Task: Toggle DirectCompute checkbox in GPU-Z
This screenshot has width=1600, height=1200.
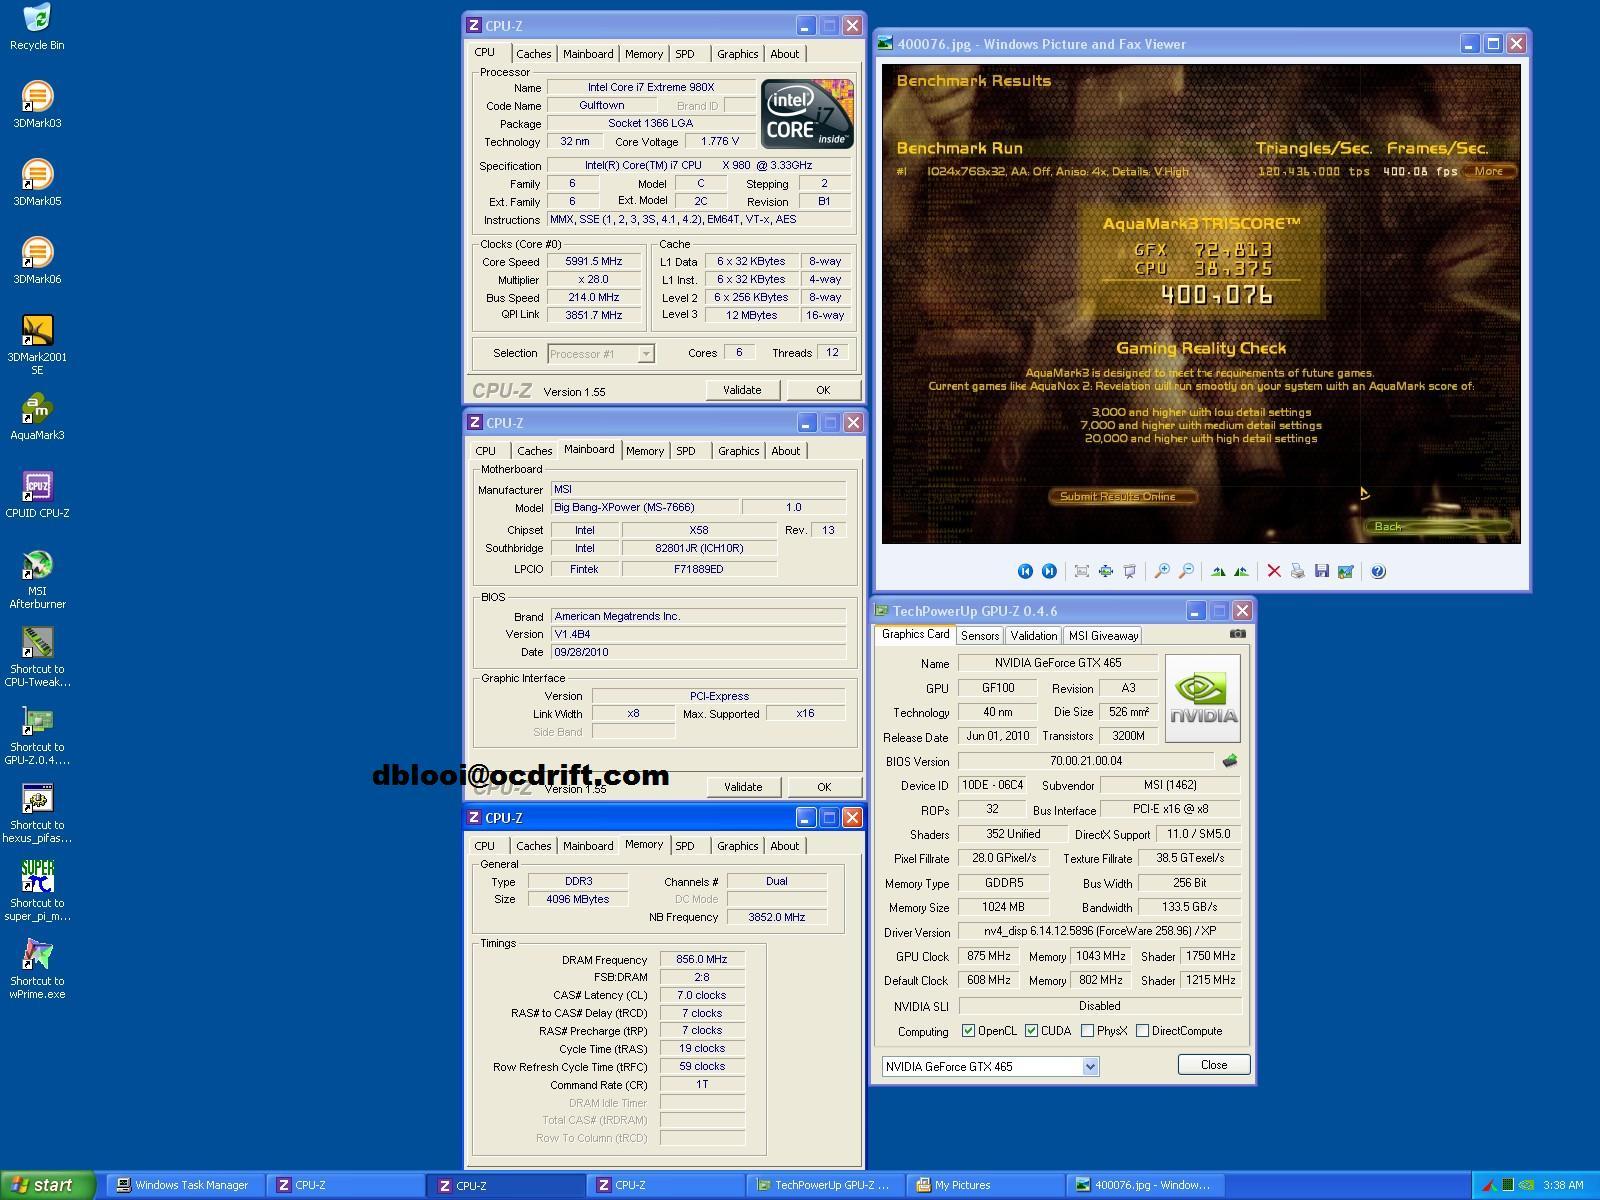Action: click(x=1142, y=1031)
